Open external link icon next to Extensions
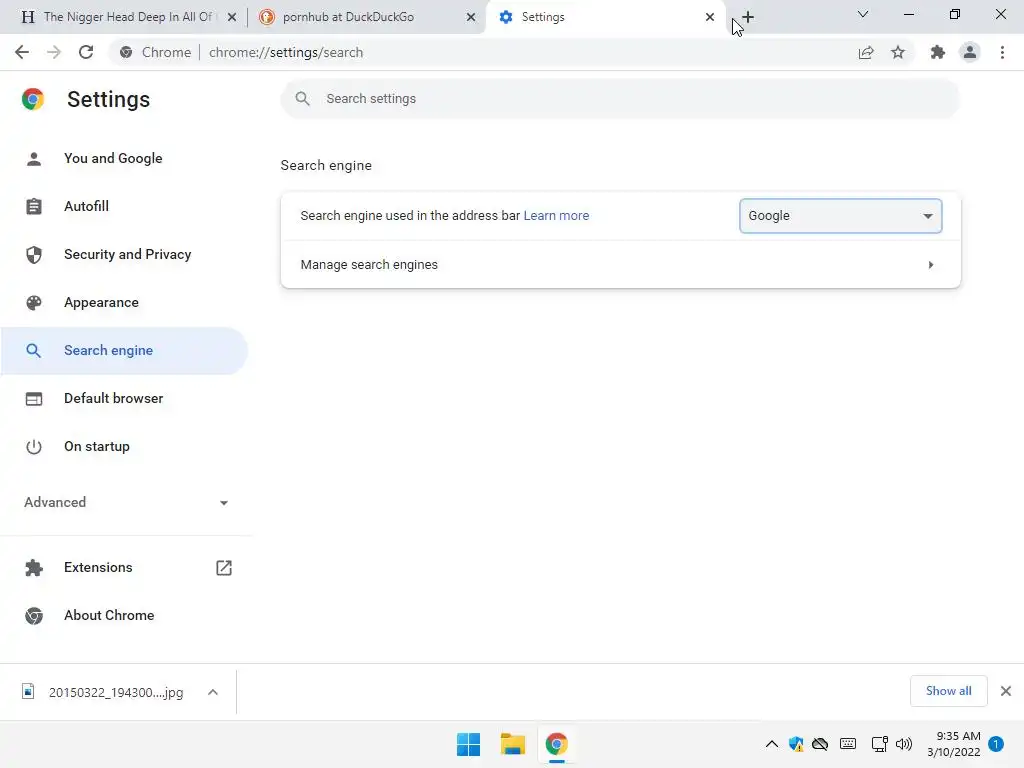The width and height of the screenshot is (1024, 768). point(224,568)
